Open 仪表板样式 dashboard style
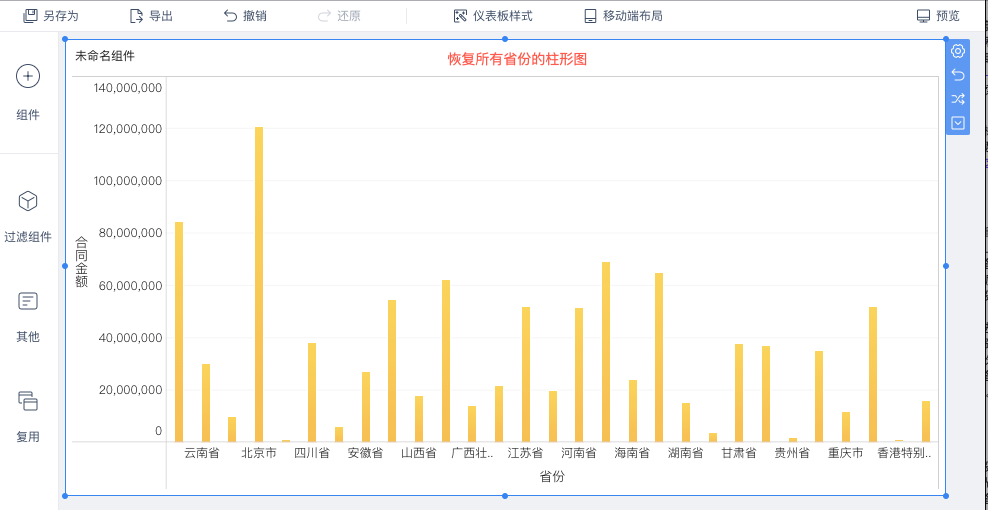 click(x=493, y=16)
